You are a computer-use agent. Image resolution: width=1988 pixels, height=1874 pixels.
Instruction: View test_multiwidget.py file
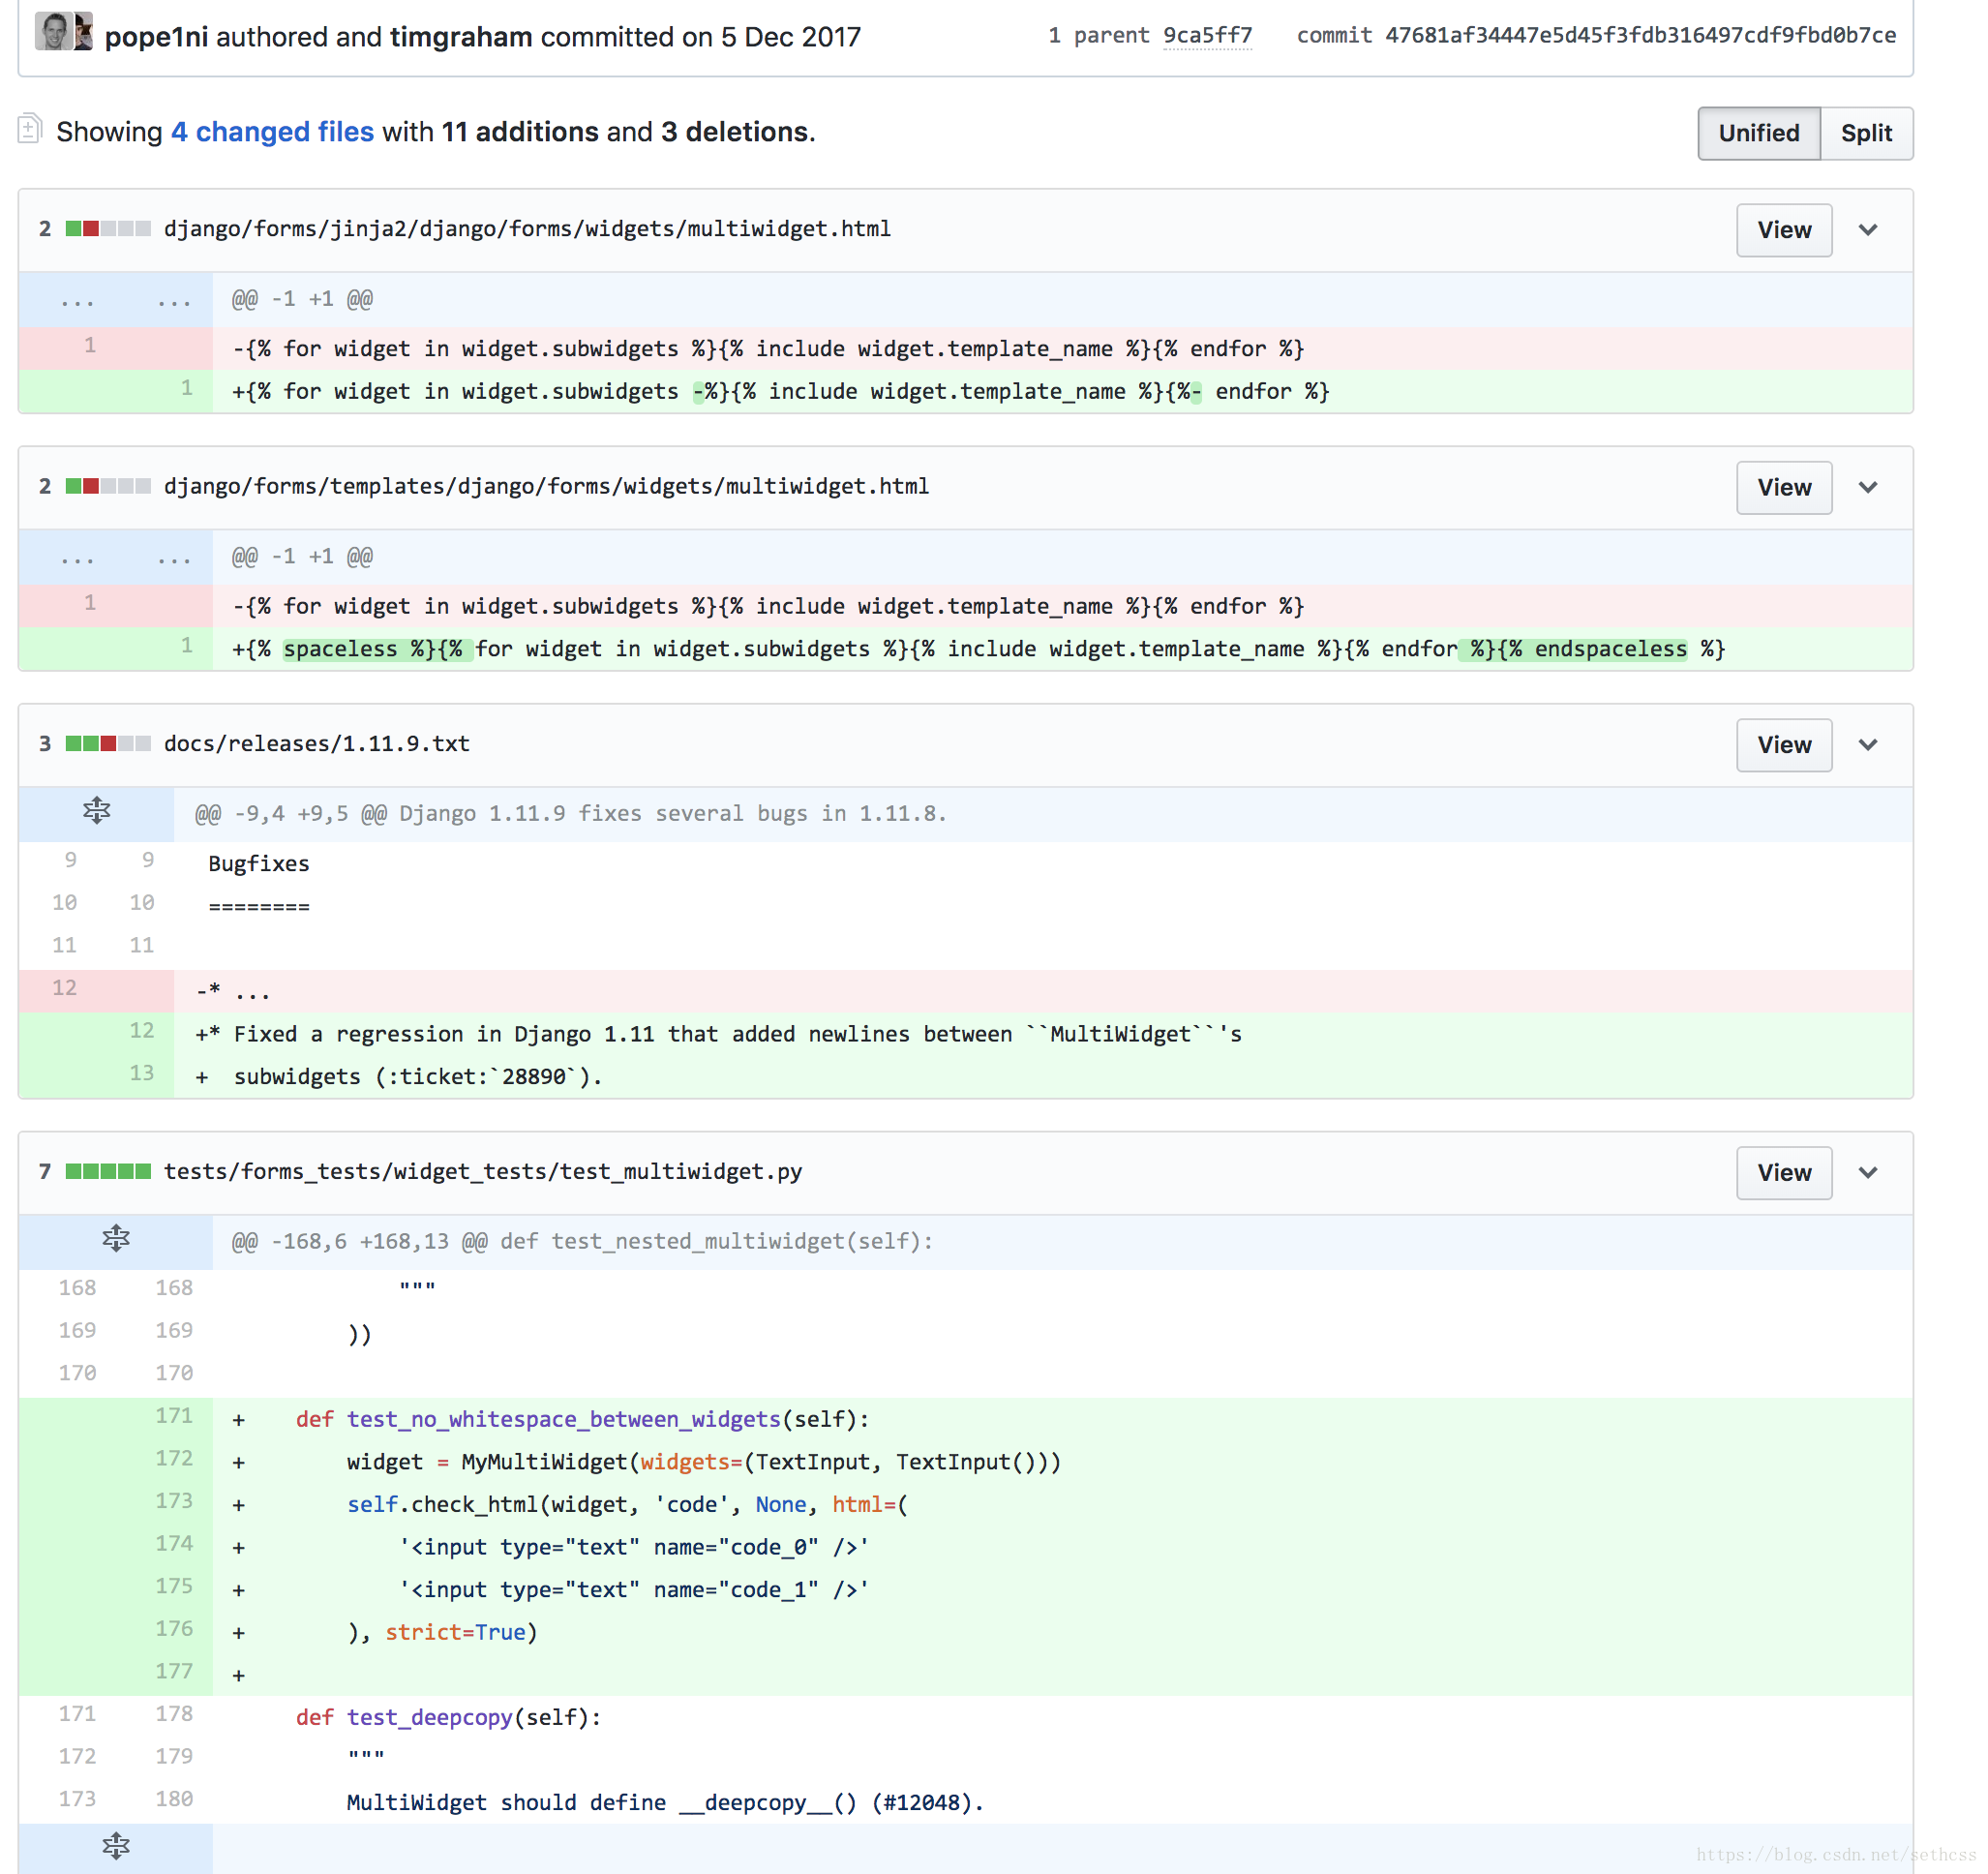[x=1784, y=1173]
